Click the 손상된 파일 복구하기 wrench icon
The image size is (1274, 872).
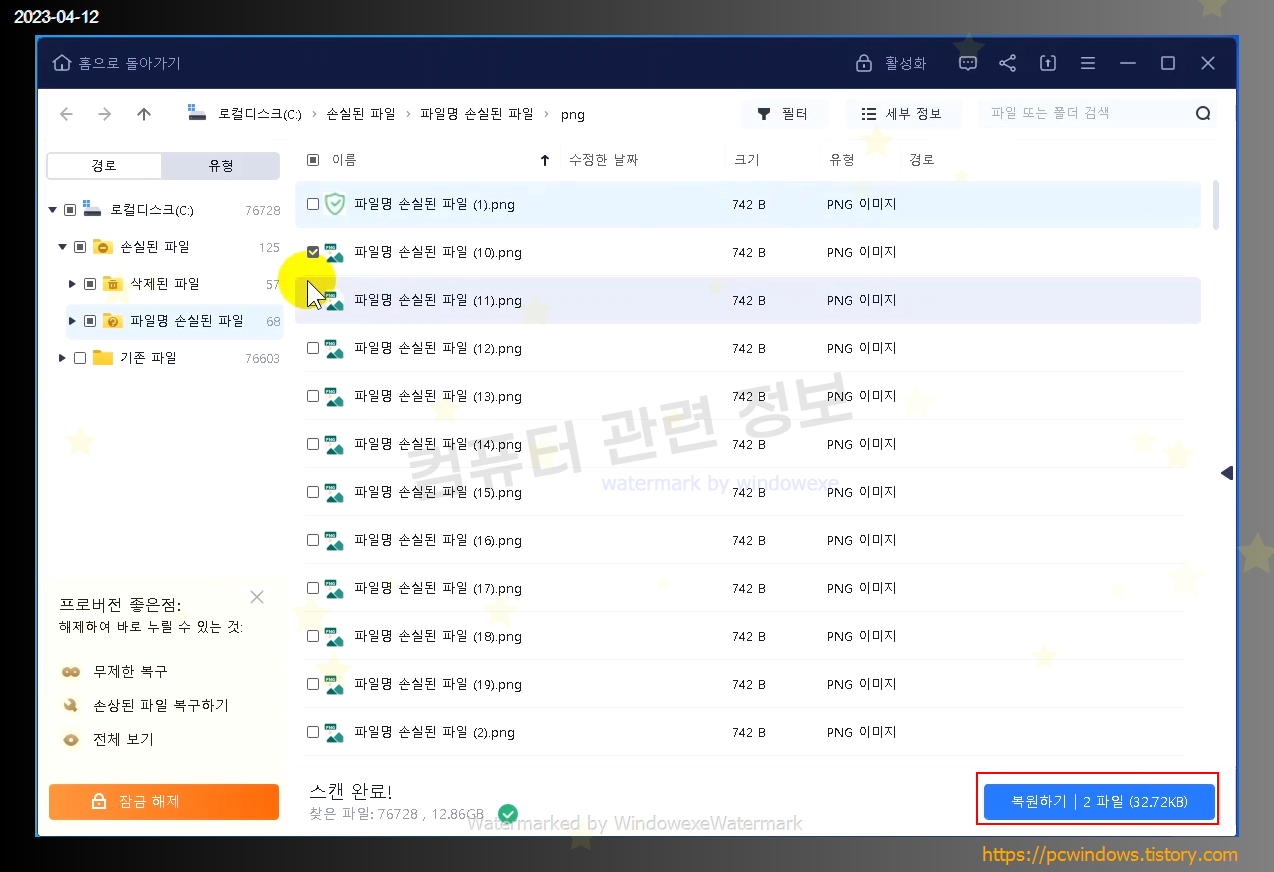tap(70, 706)
